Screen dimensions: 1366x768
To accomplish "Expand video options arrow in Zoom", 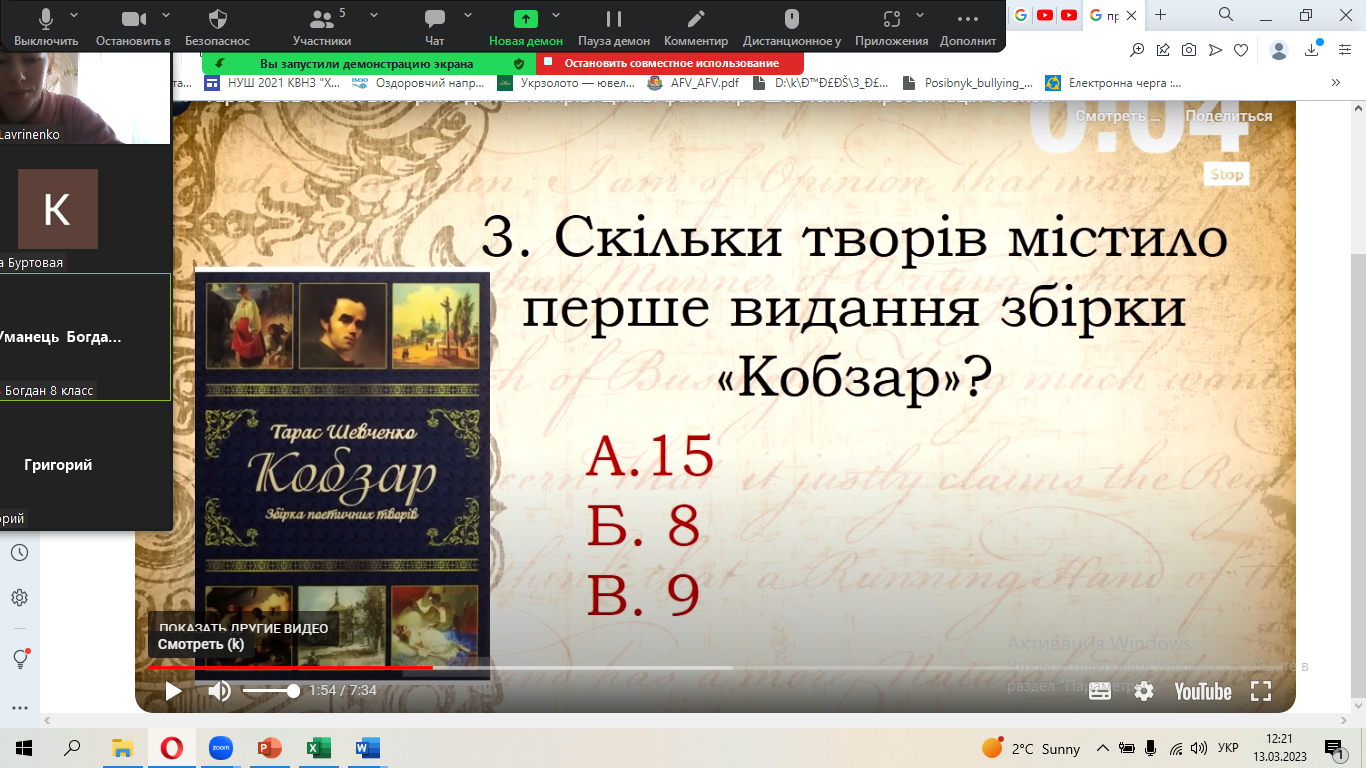I will tap(166, 15).
